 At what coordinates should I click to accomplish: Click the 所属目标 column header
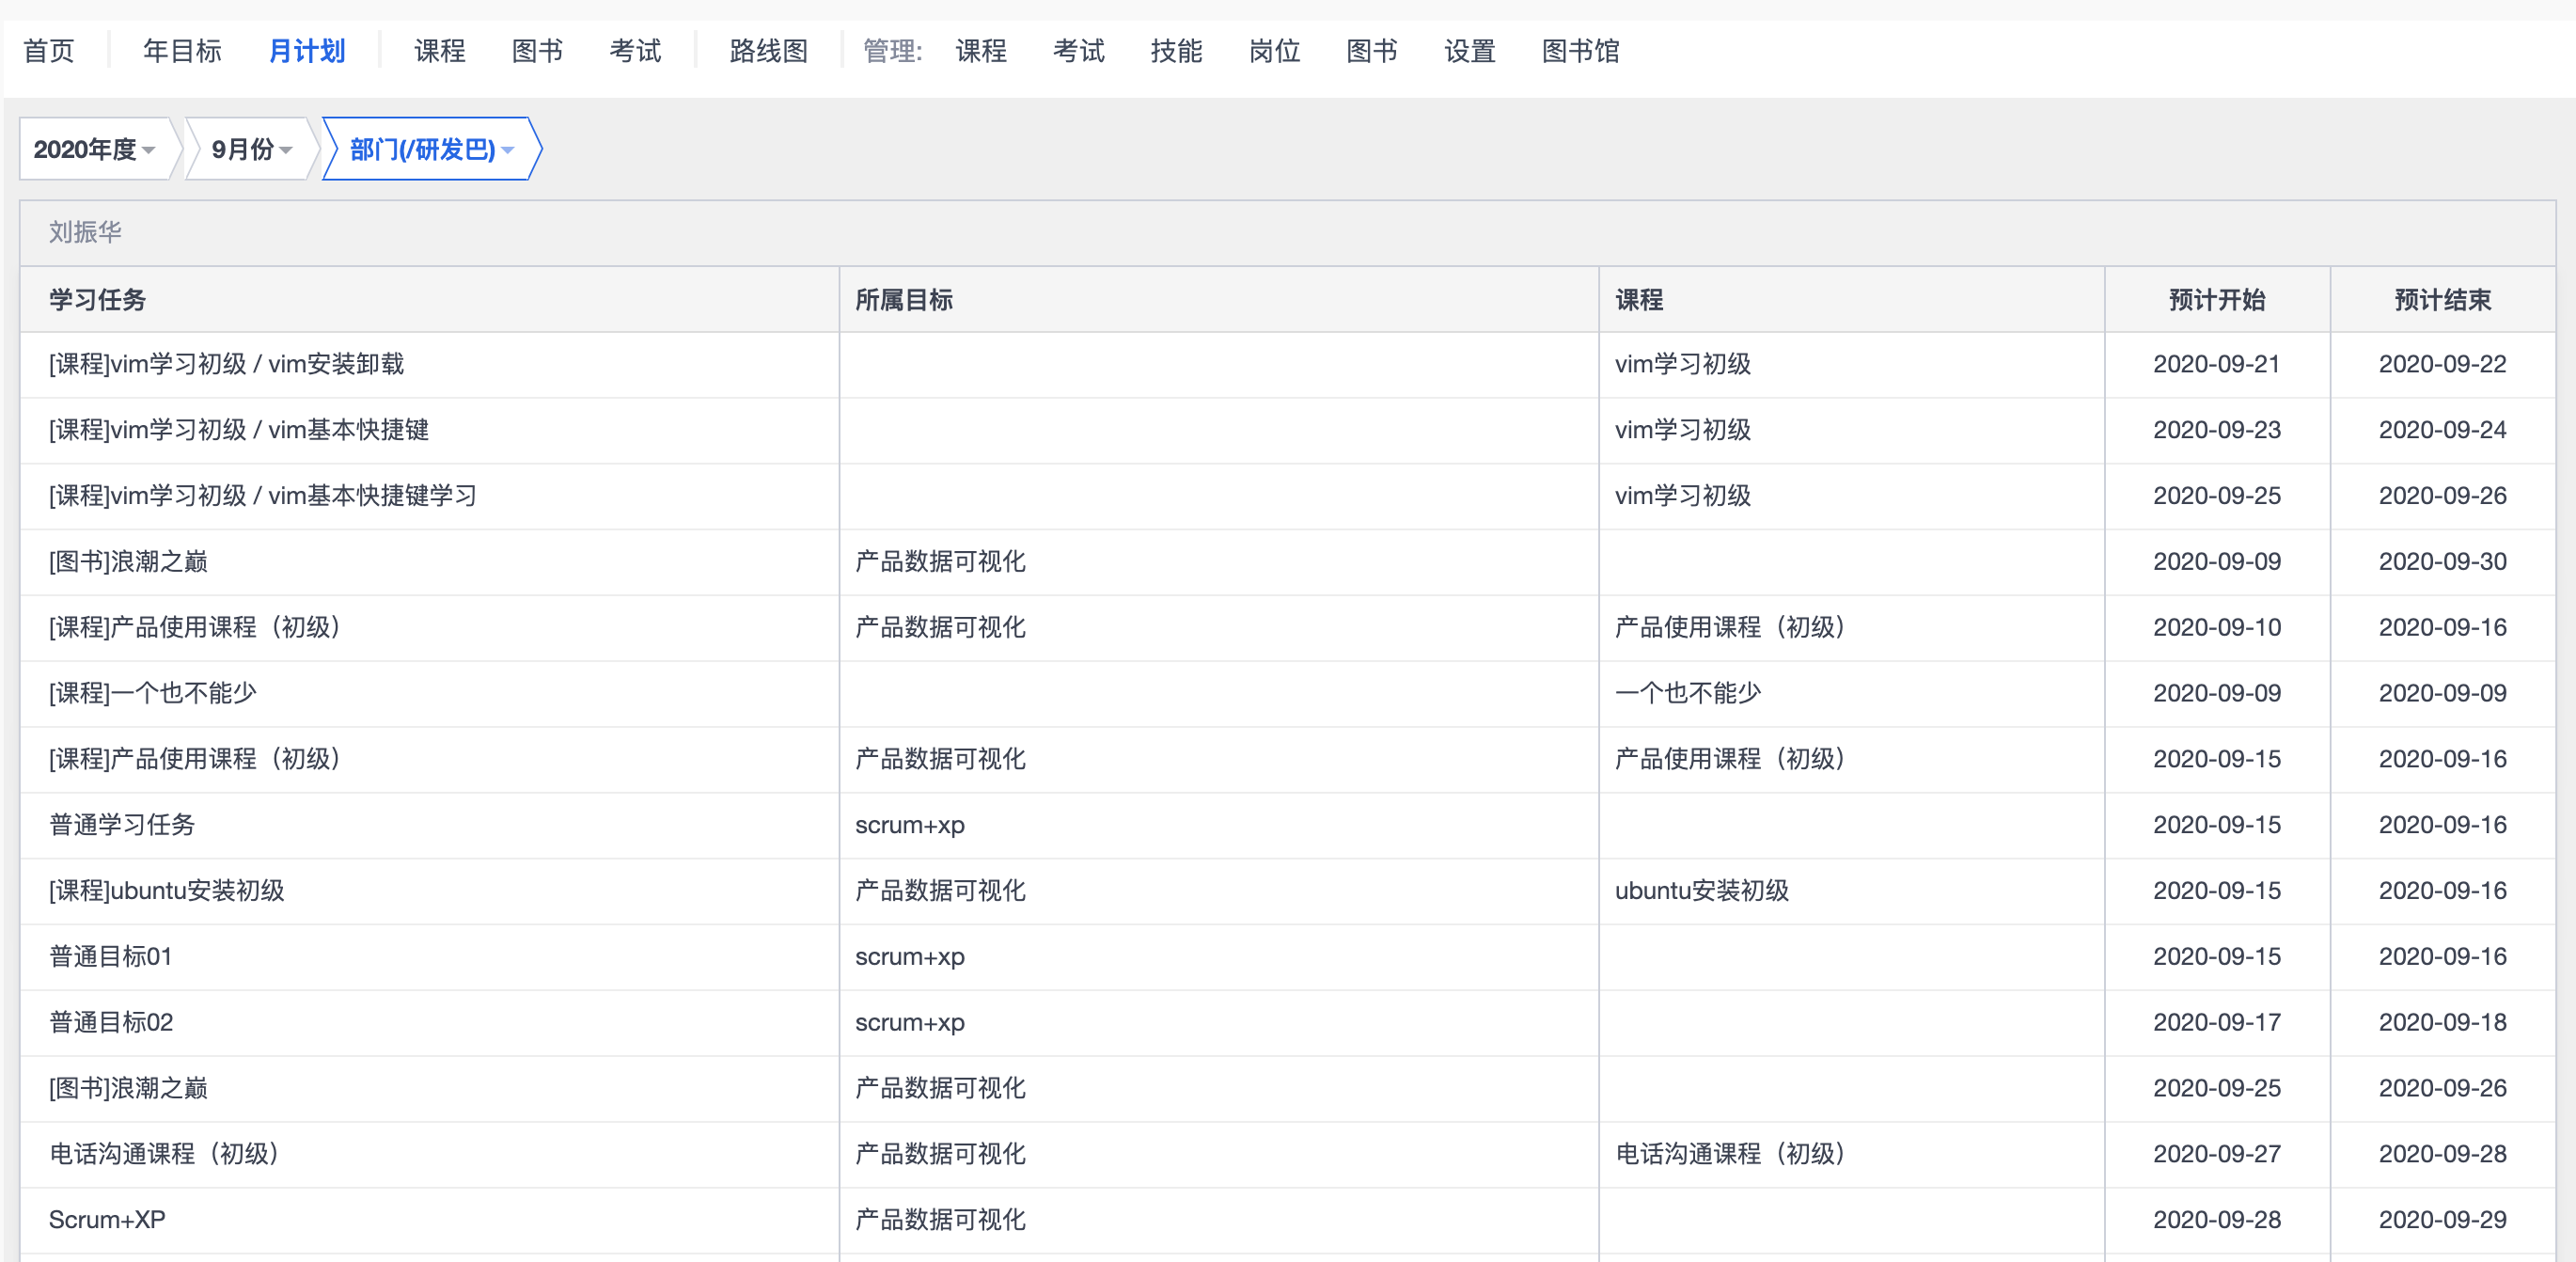904,300
